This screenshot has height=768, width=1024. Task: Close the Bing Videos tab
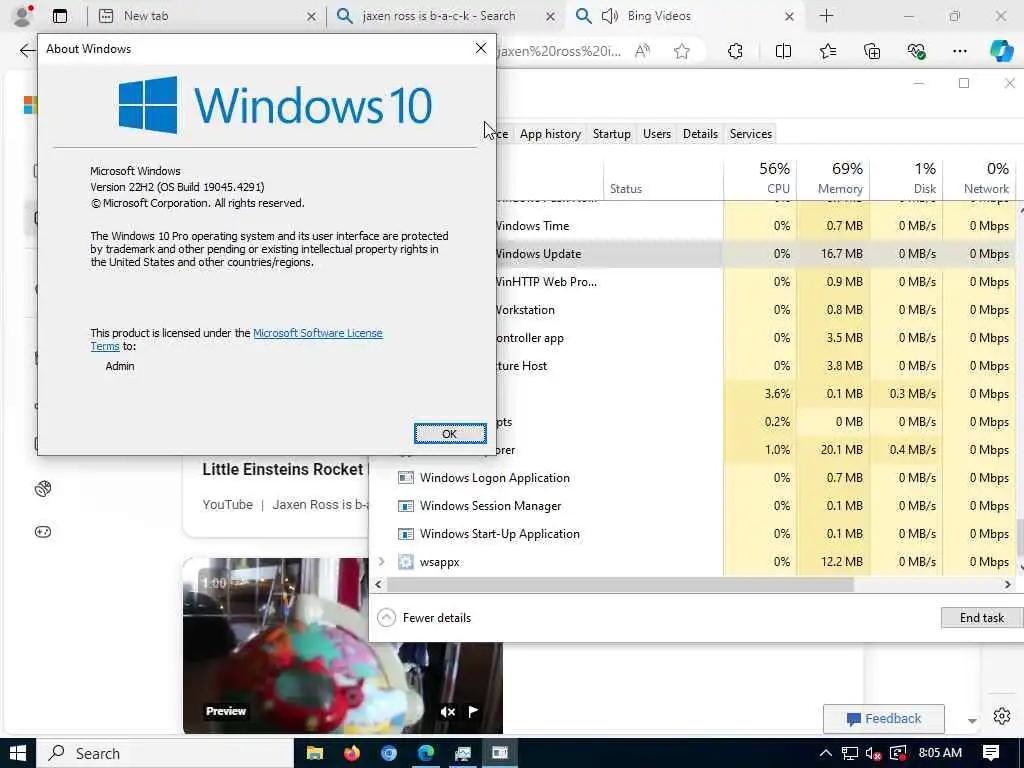[789, 16]
